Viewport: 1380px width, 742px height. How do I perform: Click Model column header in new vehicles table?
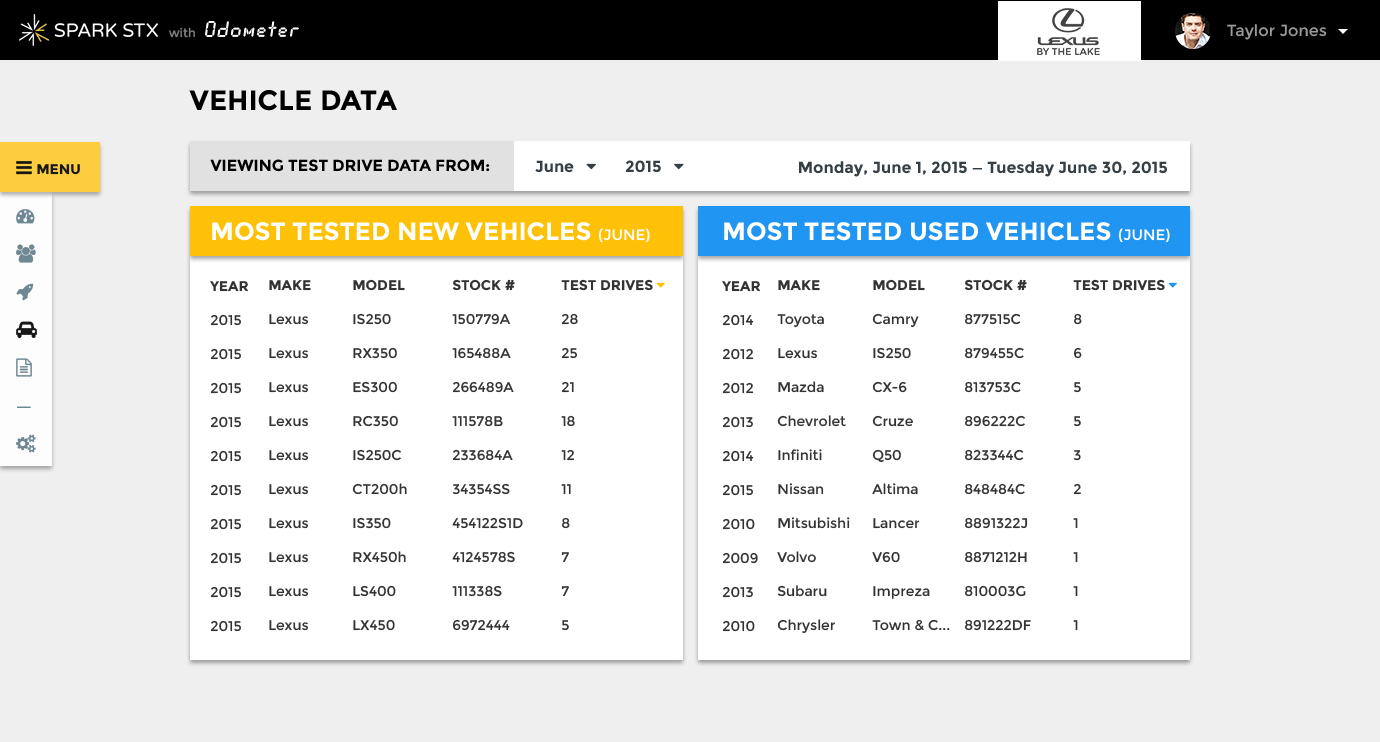[x=379, y=285]
